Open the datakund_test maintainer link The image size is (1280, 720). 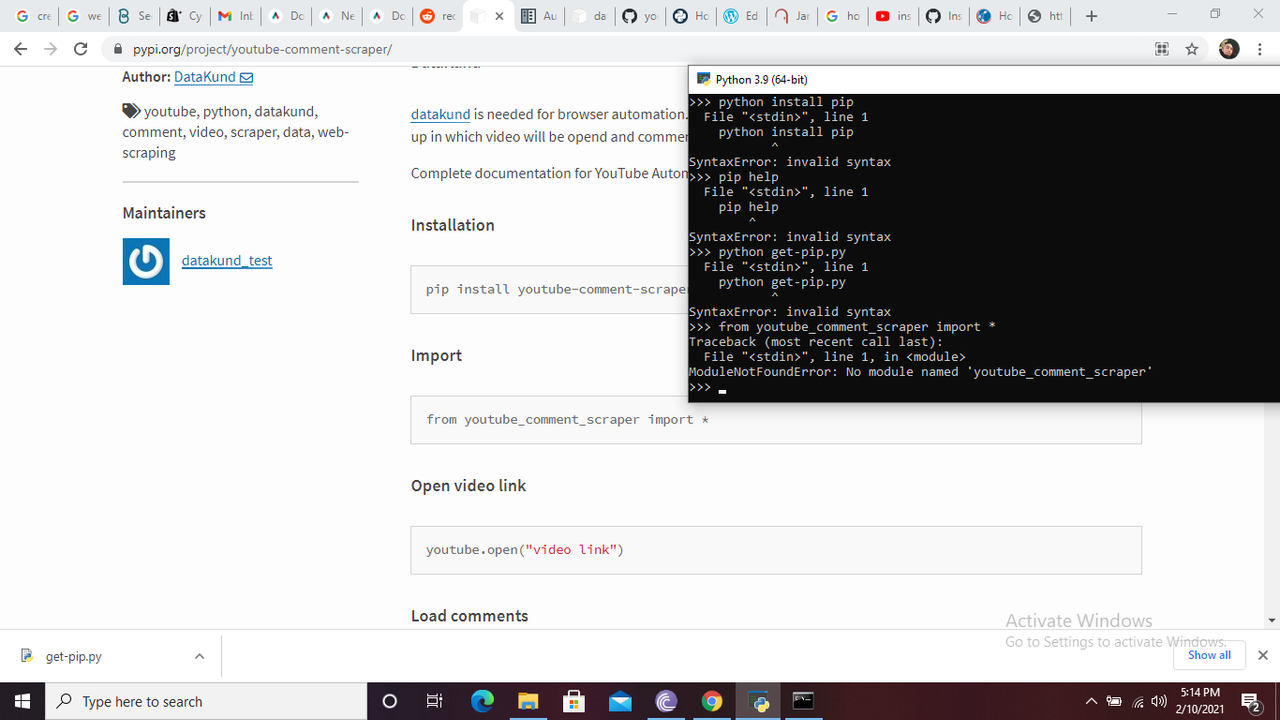(x=227, y=260)
